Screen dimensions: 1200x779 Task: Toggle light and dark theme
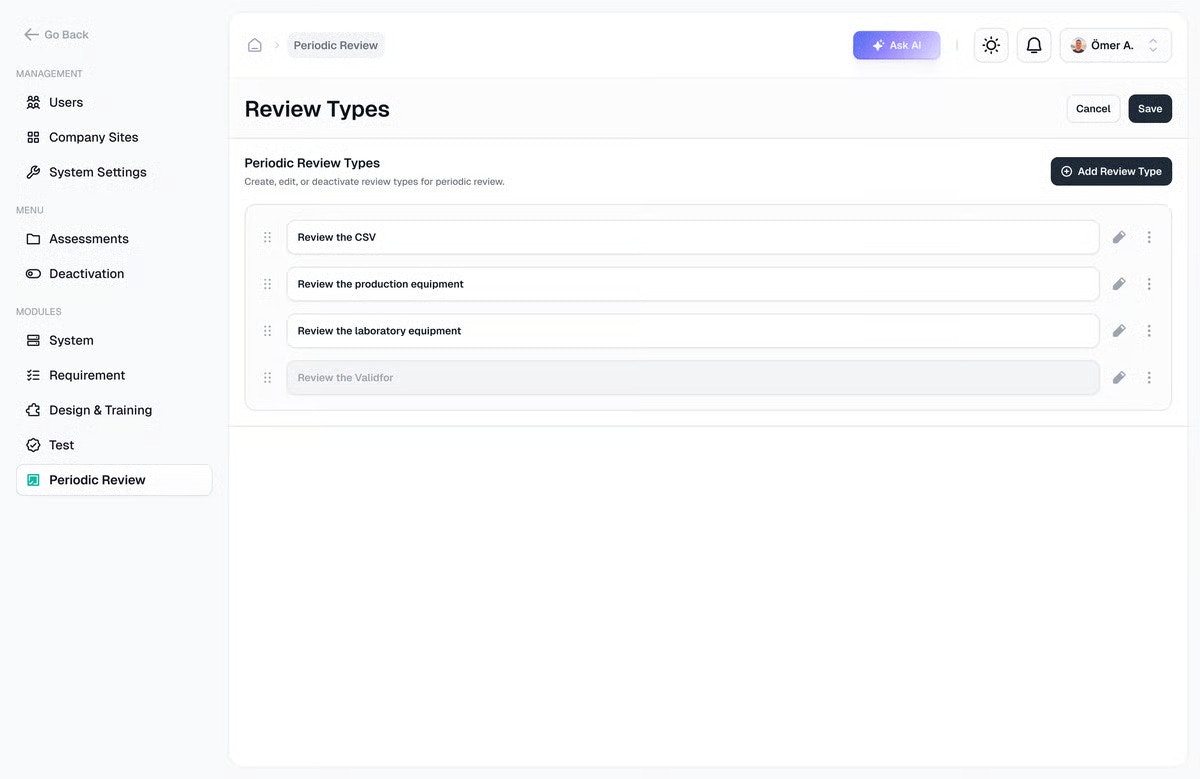click(990, 44)
